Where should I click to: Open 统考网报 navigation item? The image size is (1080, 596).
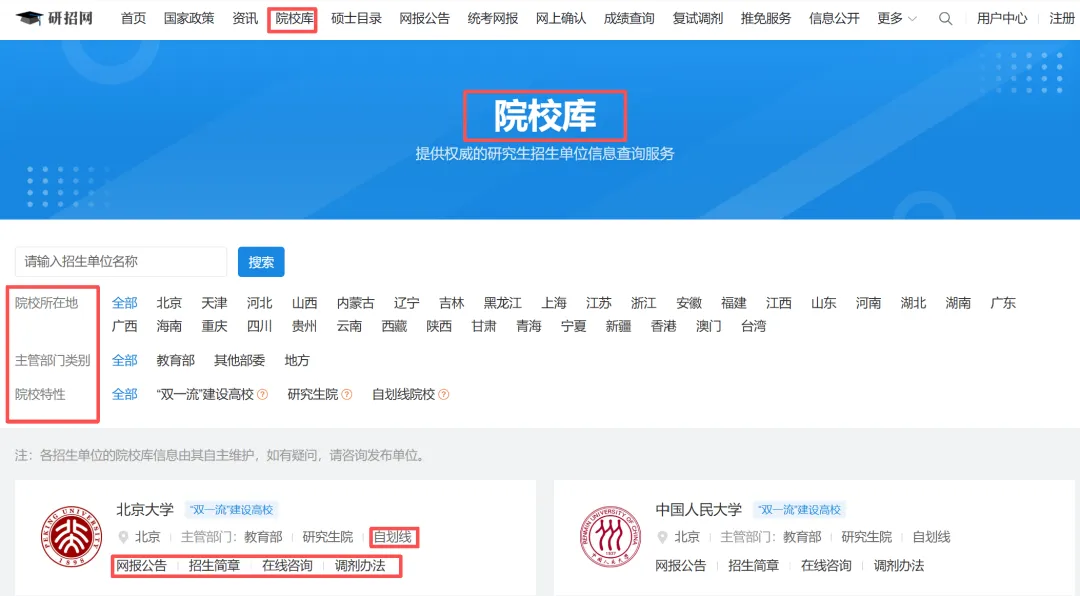[492, 19]
